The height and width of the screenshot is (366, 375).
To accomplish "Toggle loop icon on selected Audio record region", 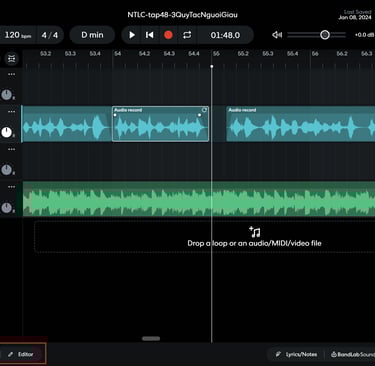I will coord(204,110).
